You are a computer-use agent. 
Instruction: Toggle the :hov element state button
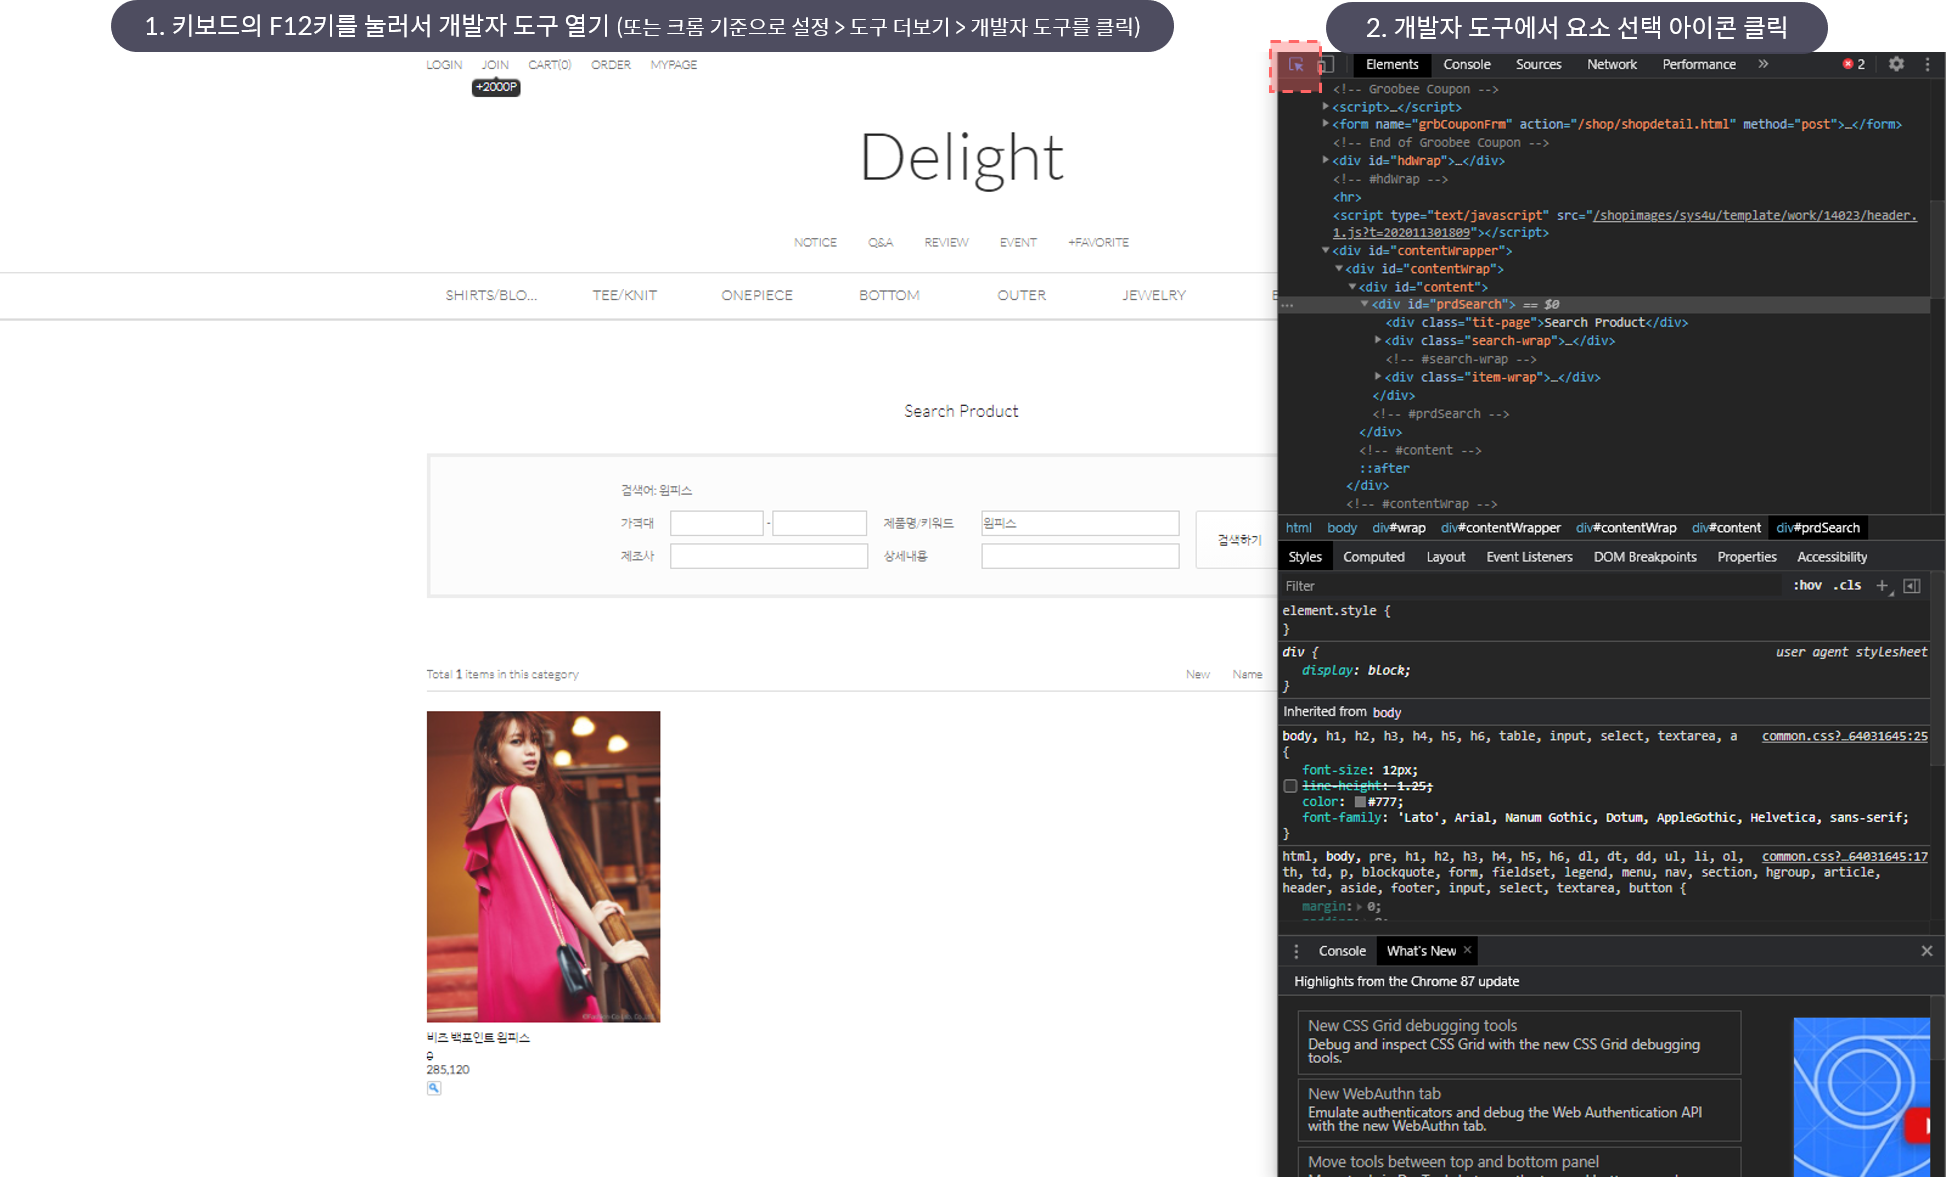tap(1807, 586)
